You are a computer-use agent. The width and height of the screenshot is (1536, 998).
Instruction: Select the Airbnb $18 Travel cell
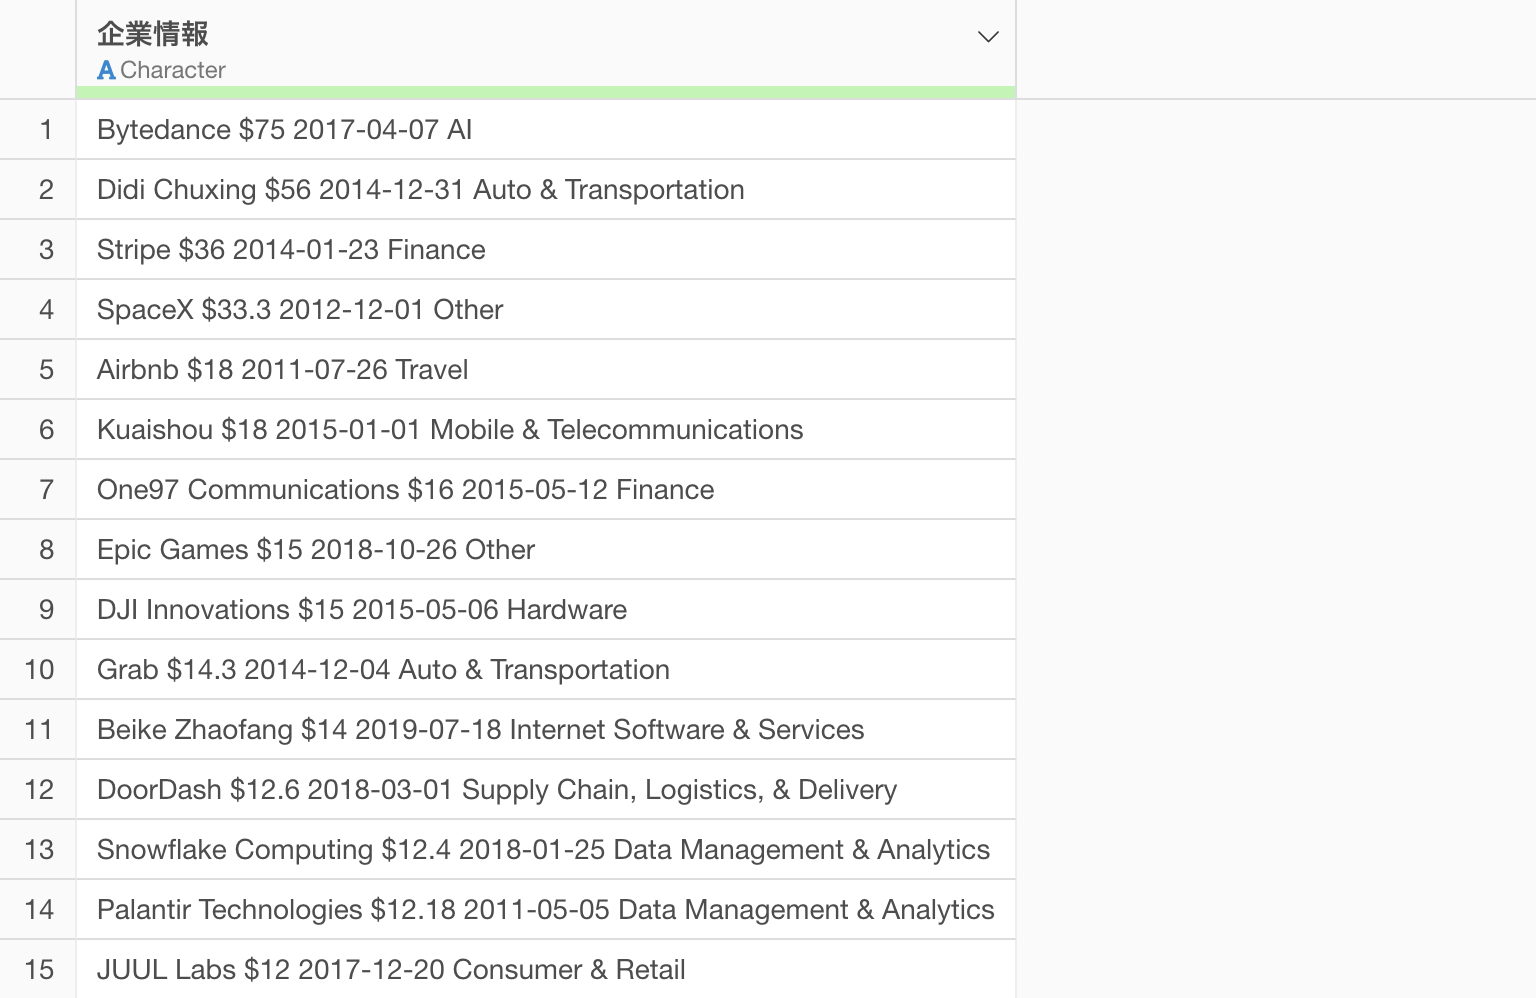282,370
